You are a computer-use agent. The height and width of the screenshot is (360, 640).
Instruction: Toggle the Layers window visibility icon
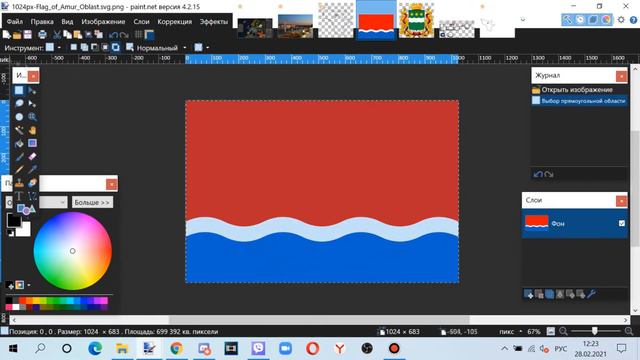click(593, 20)
